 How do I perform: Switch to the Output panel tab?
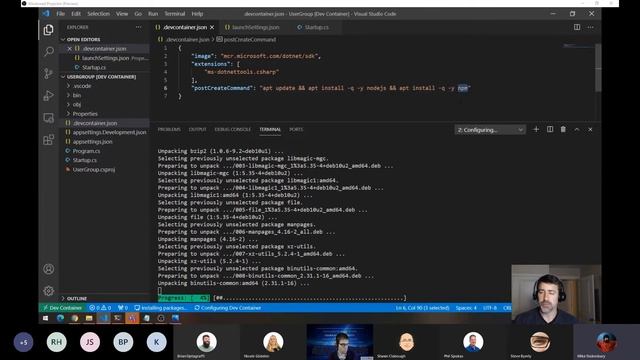[197, 129]
